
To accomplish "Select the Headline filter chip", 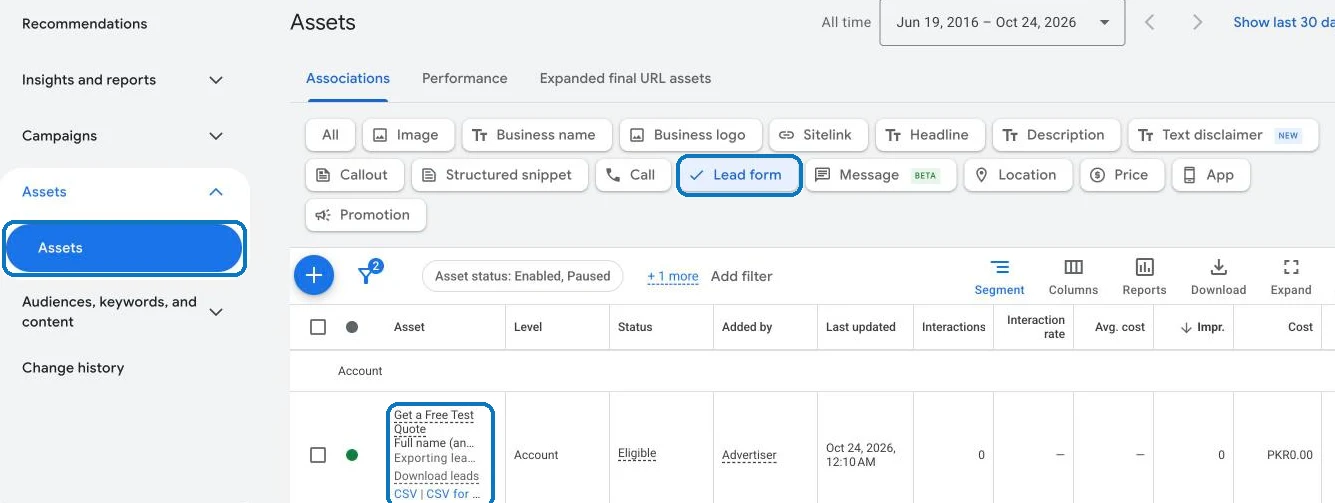I will (929, 135).
